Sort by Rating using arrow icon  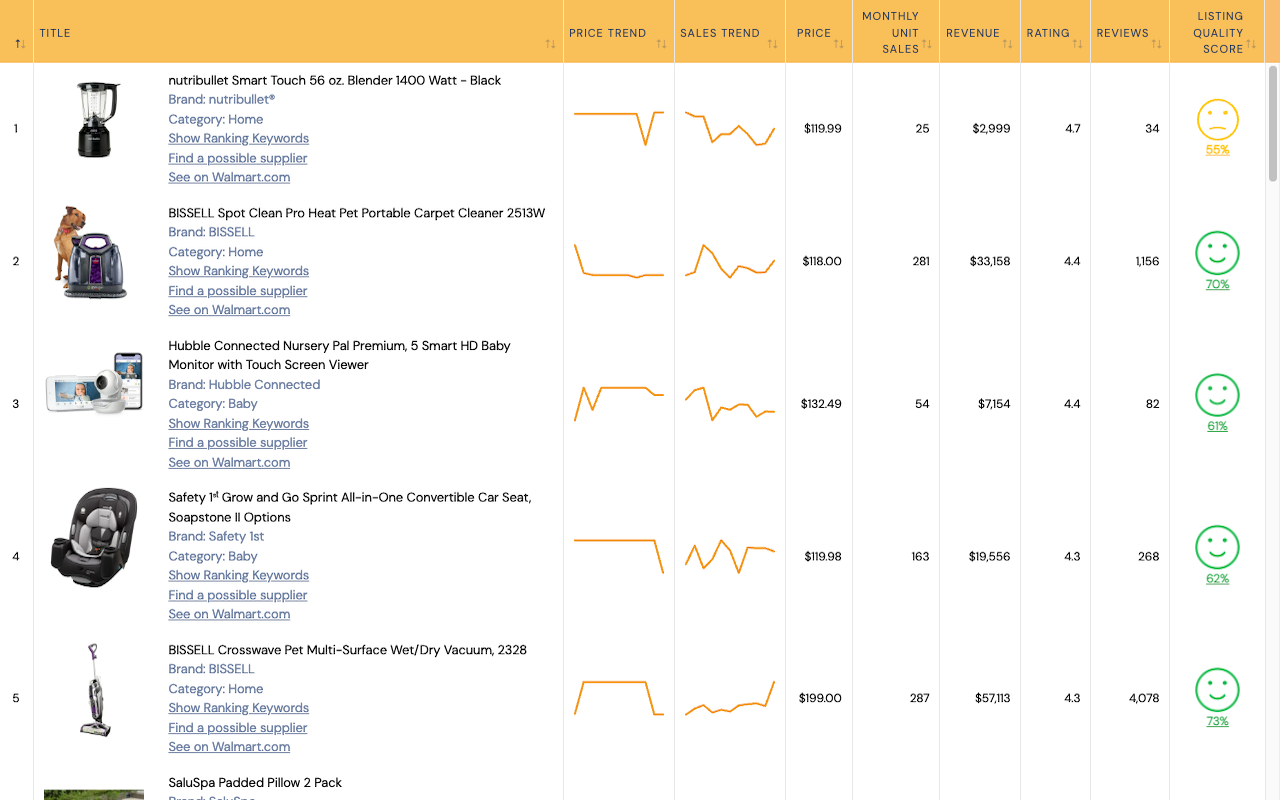click(x=1077, y=44)
